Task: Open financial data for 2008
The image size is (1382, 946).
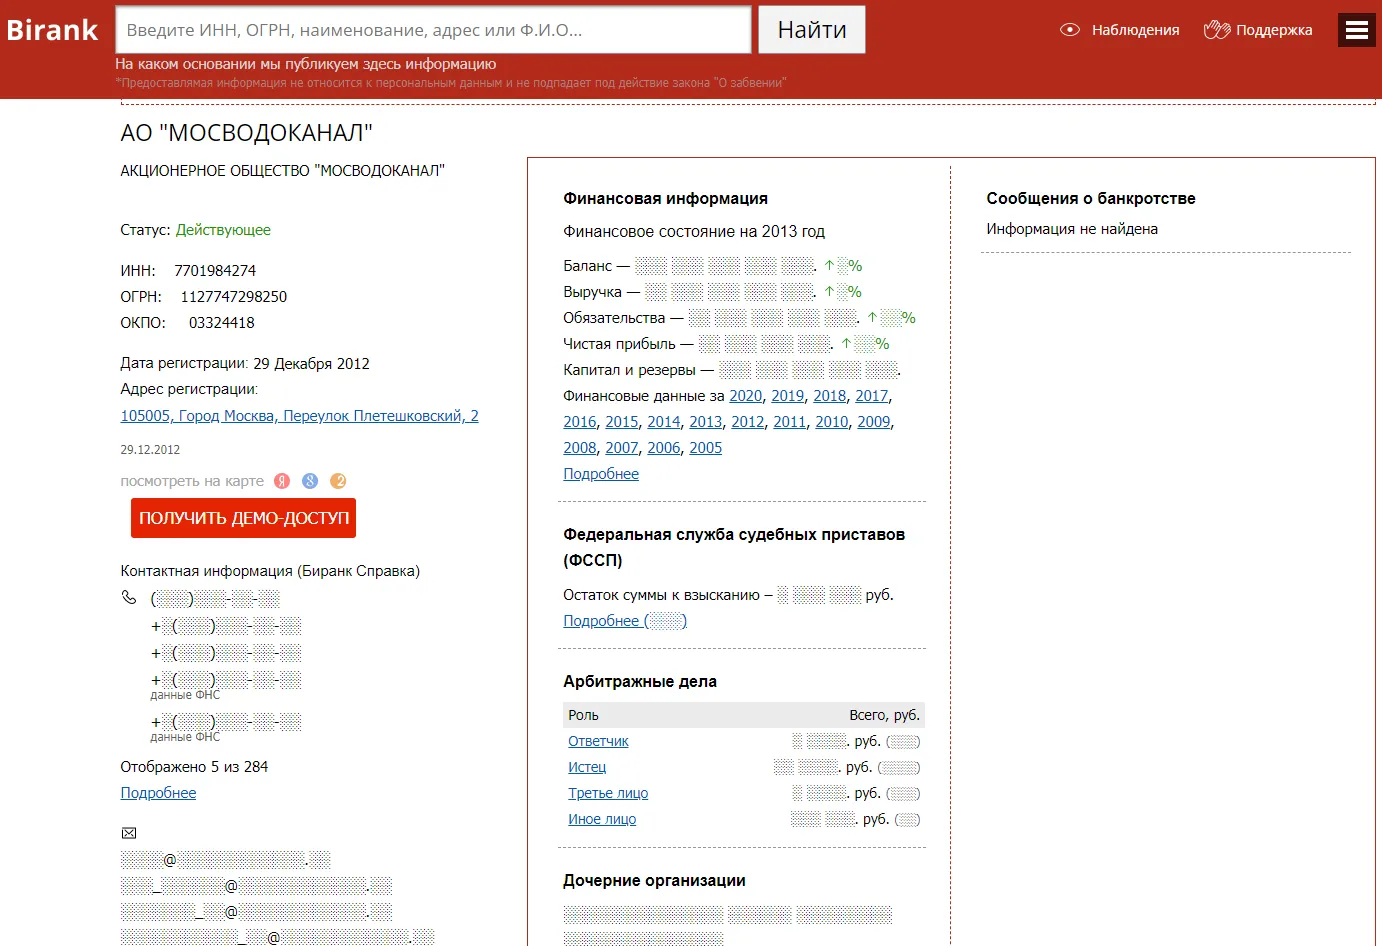Action: [x=579, y=448]
